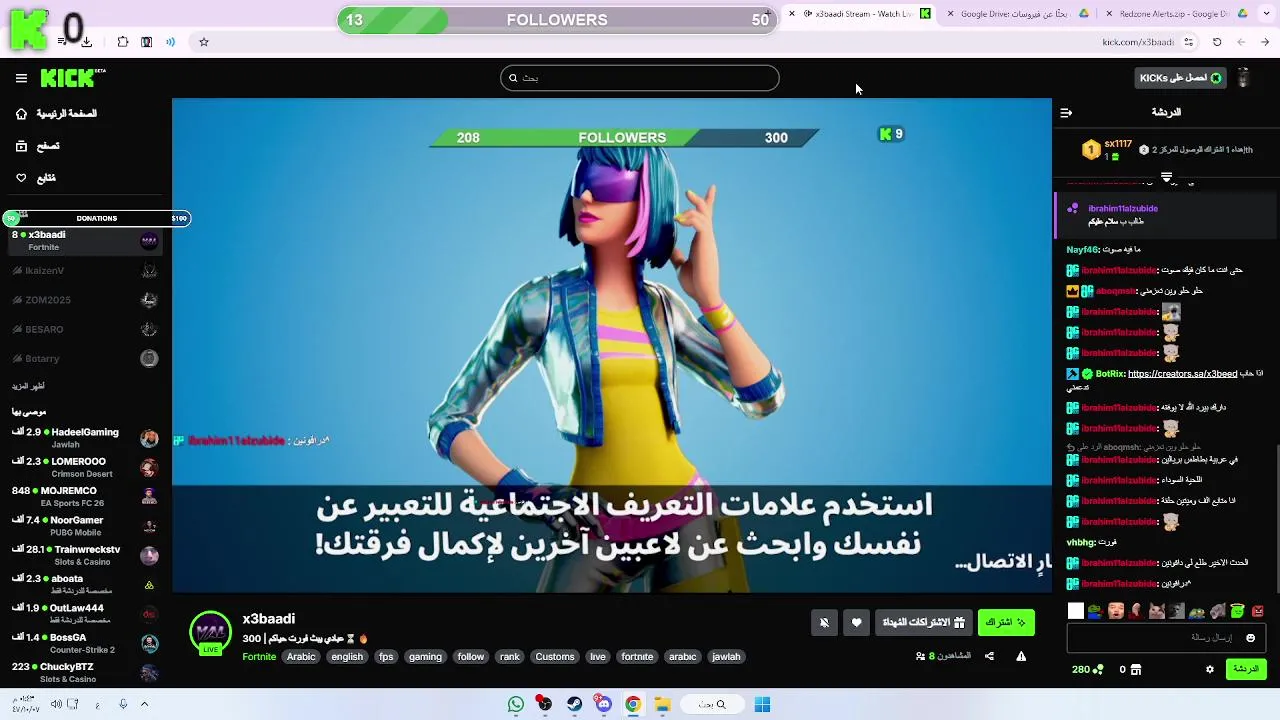This screenshot has width=1280, height=720.
Task: Insert the green Pepe frog emote
Action: (1095, 611)
